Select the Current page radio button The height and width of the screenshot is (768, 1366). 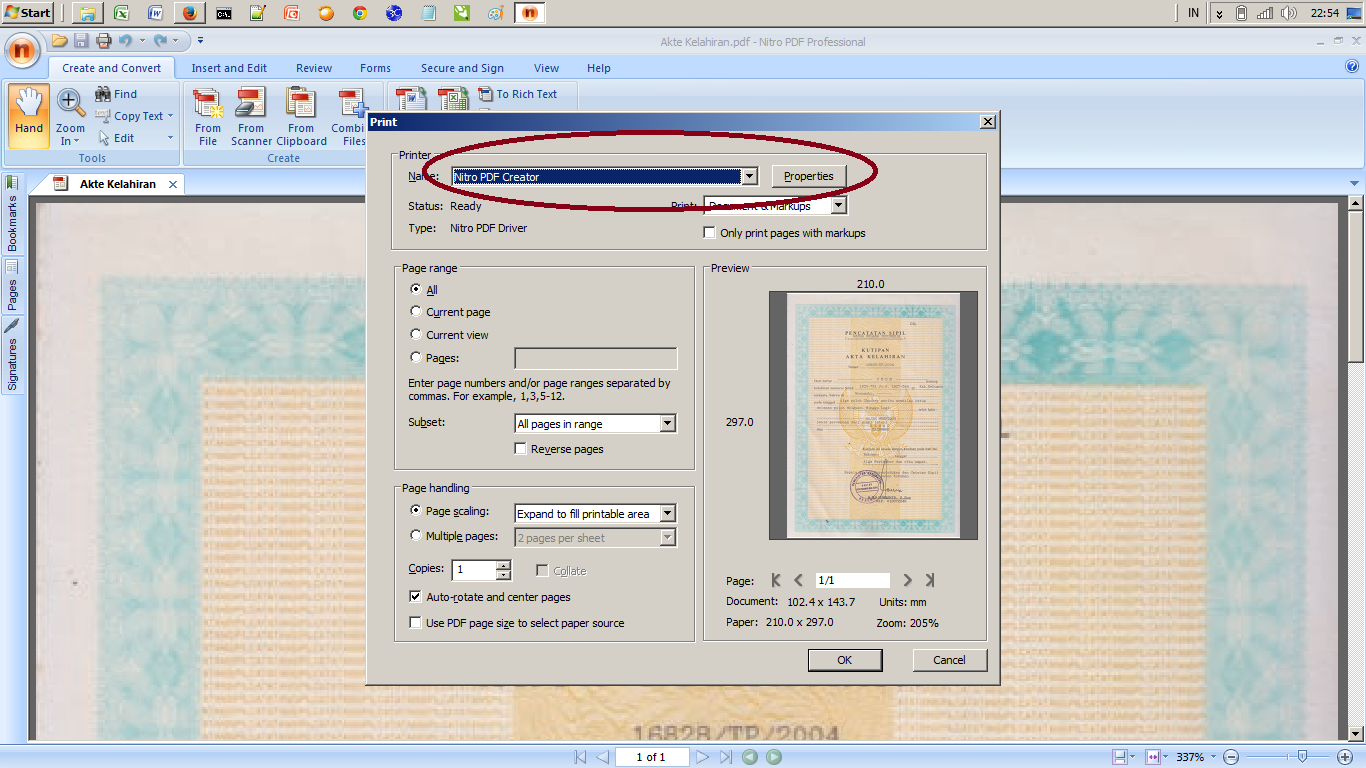pyautogui.click(x=416, y=312)
